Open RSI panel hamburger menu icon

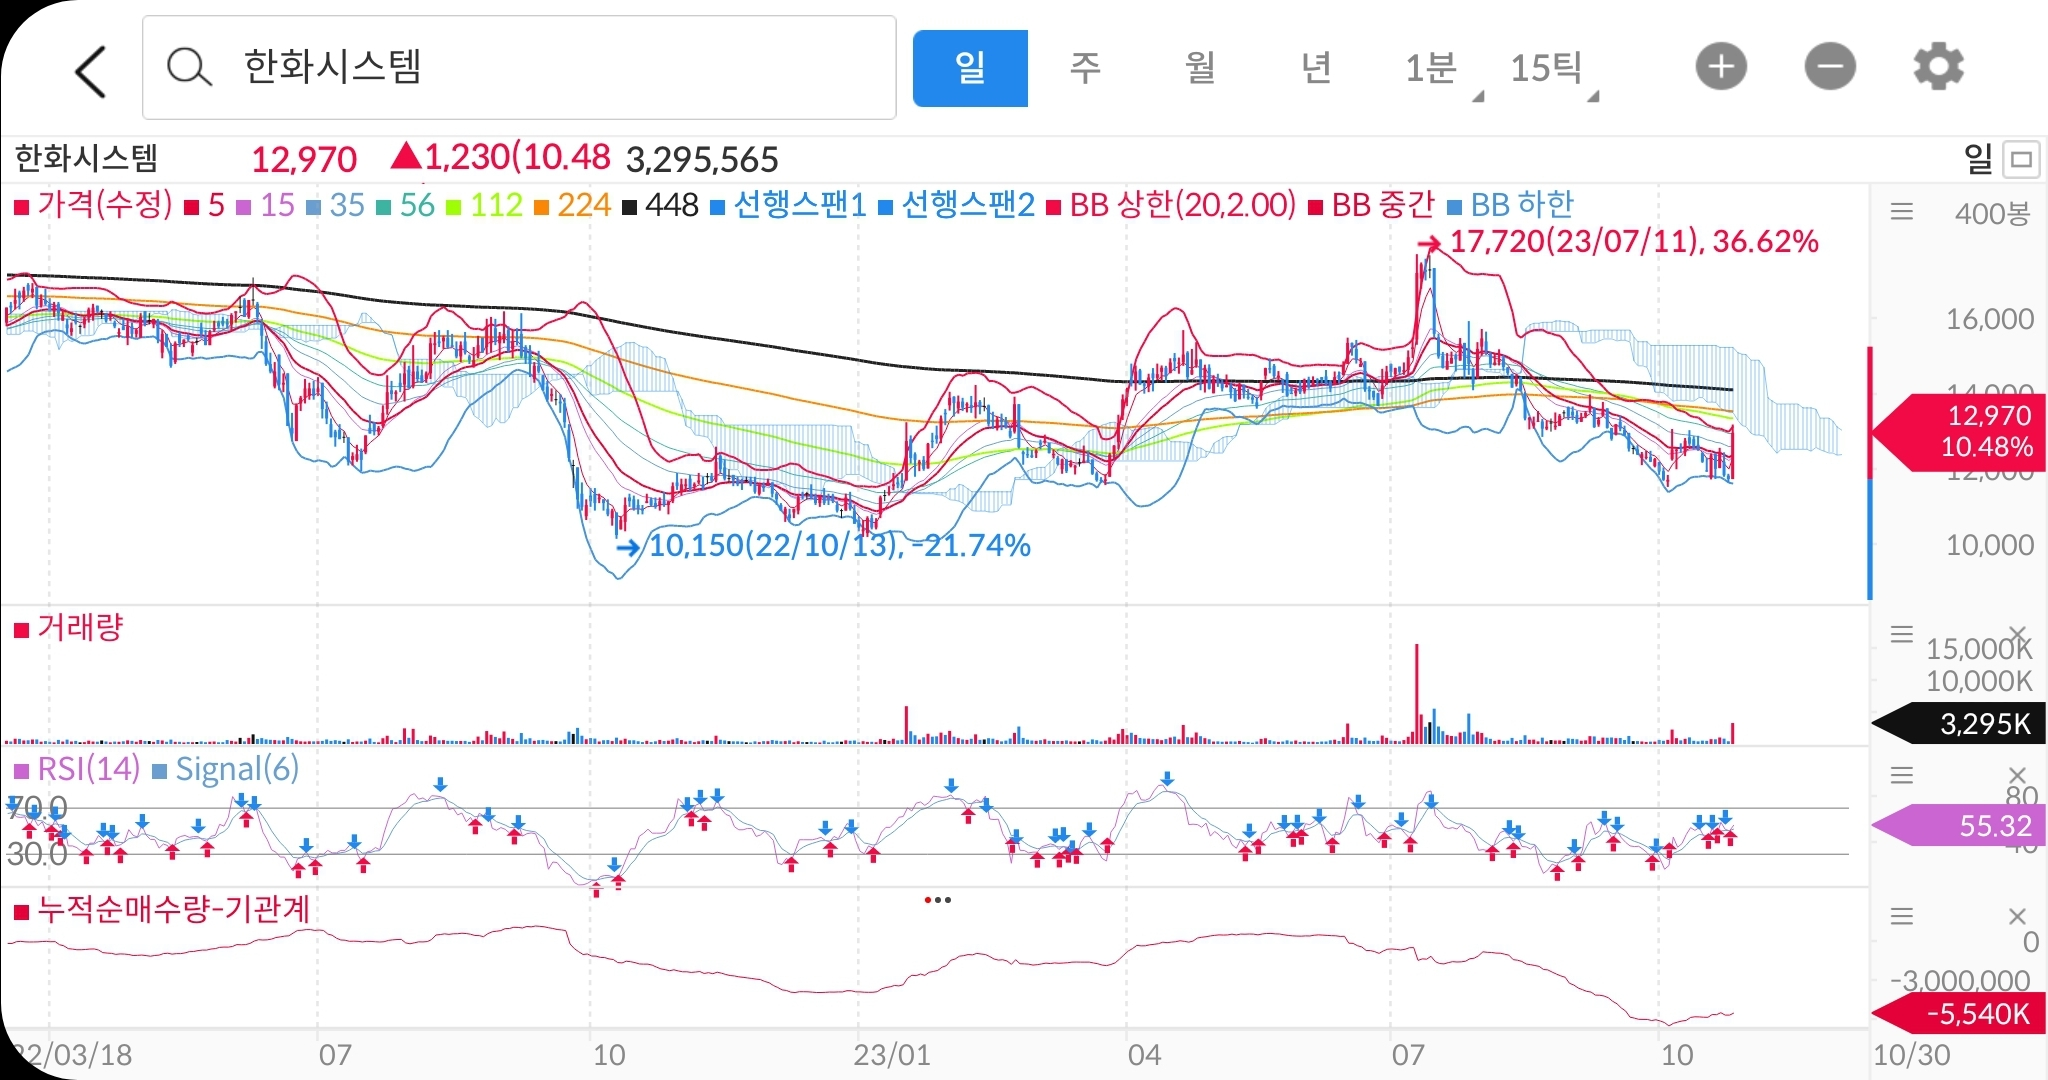[x=1901, y=775]
